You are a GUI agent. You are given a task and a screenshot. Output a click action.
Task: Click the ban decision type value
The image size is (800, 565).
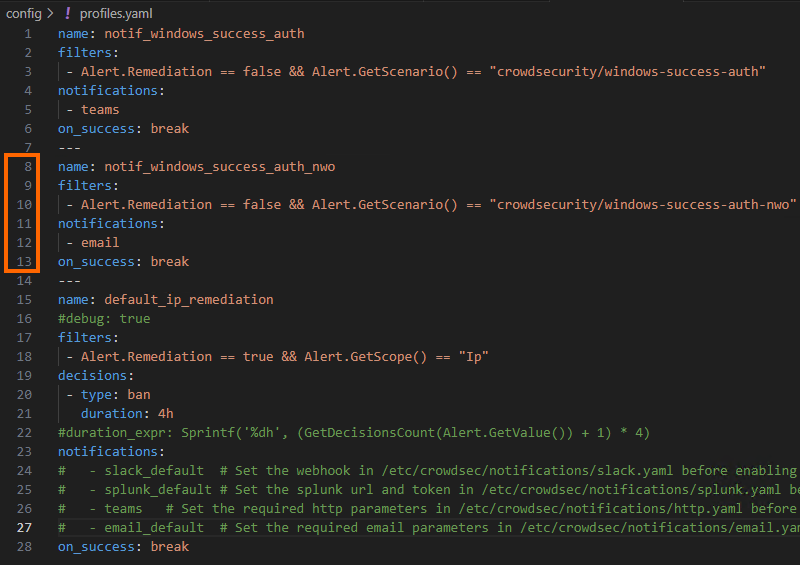pyautogui.click(x=139, y=394)
